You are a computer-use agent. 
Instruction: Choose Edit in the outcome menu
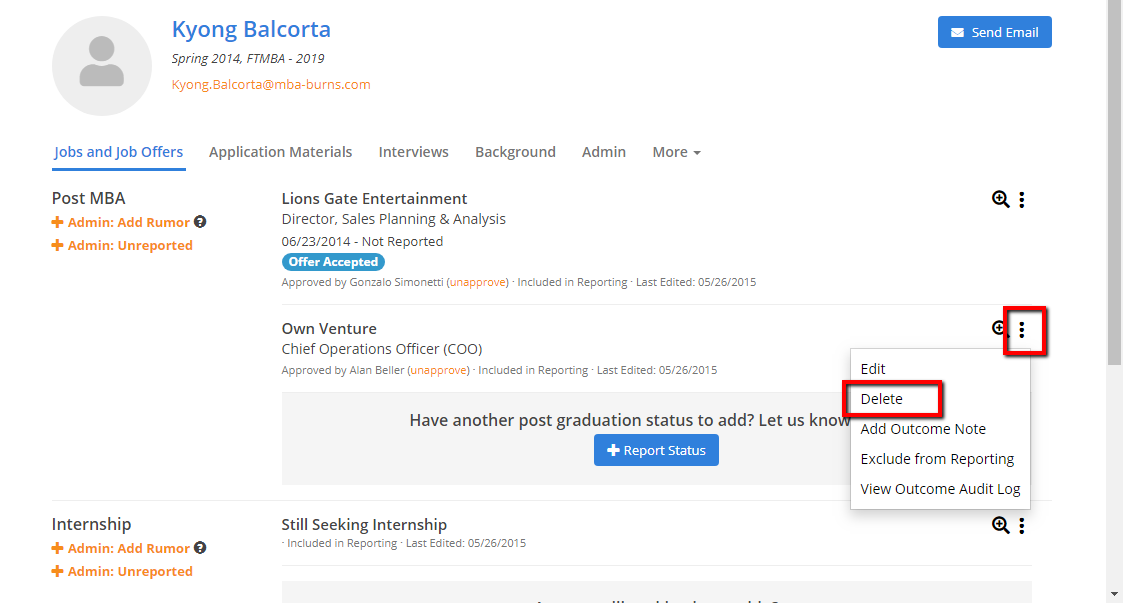coord(873,369)
